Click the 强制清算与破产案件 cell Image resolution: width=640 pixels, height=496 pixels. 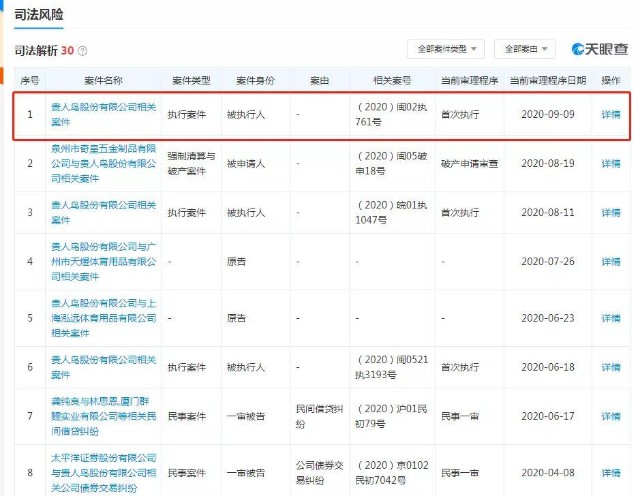[x=191, y=163]
